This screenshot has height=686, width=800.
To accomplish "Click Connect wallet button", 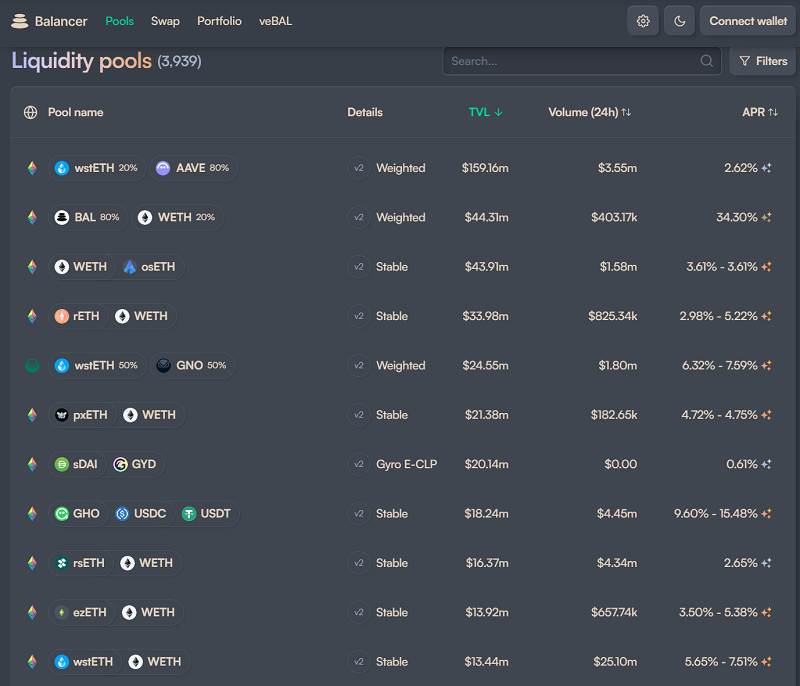I will coord(748,21).
